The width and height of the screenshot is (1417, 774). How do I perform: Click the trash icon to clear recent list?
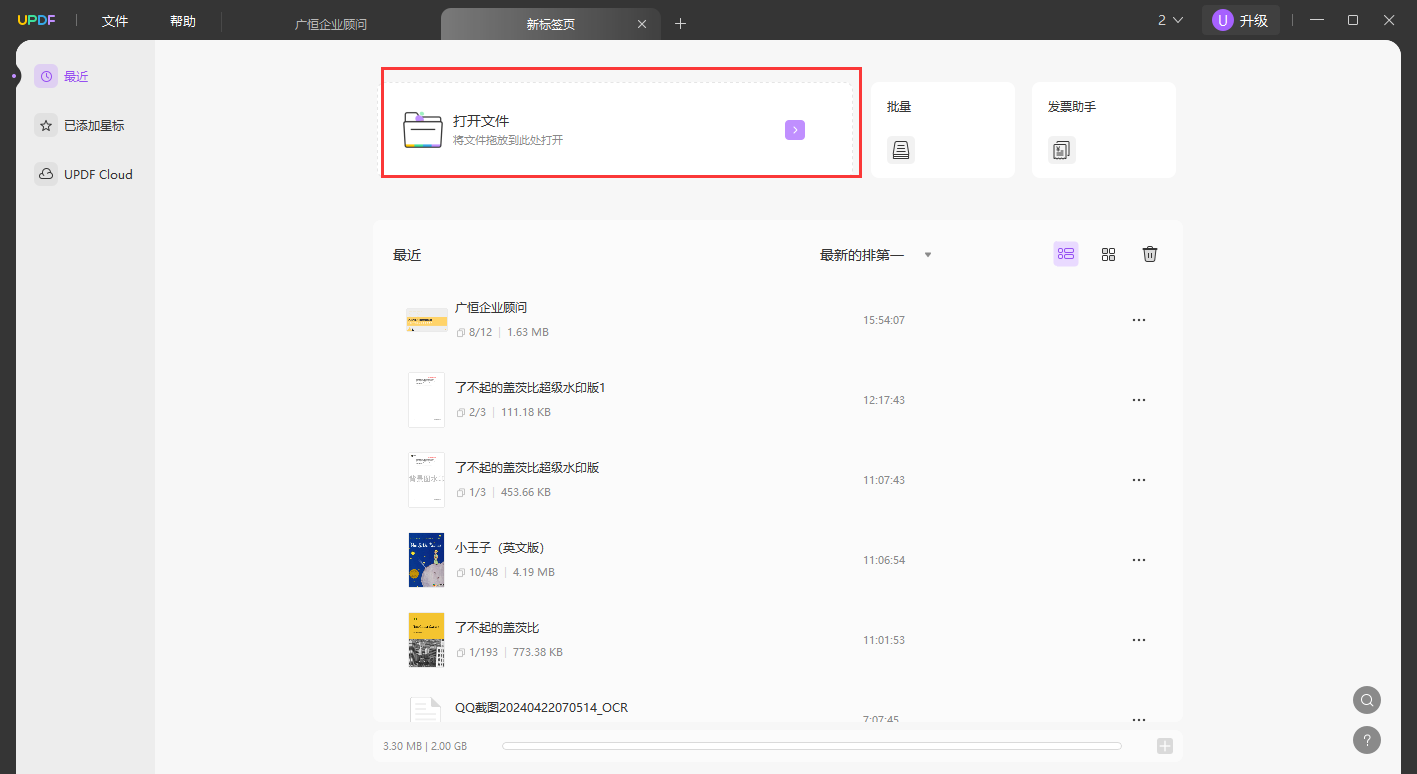[1150, 254]
